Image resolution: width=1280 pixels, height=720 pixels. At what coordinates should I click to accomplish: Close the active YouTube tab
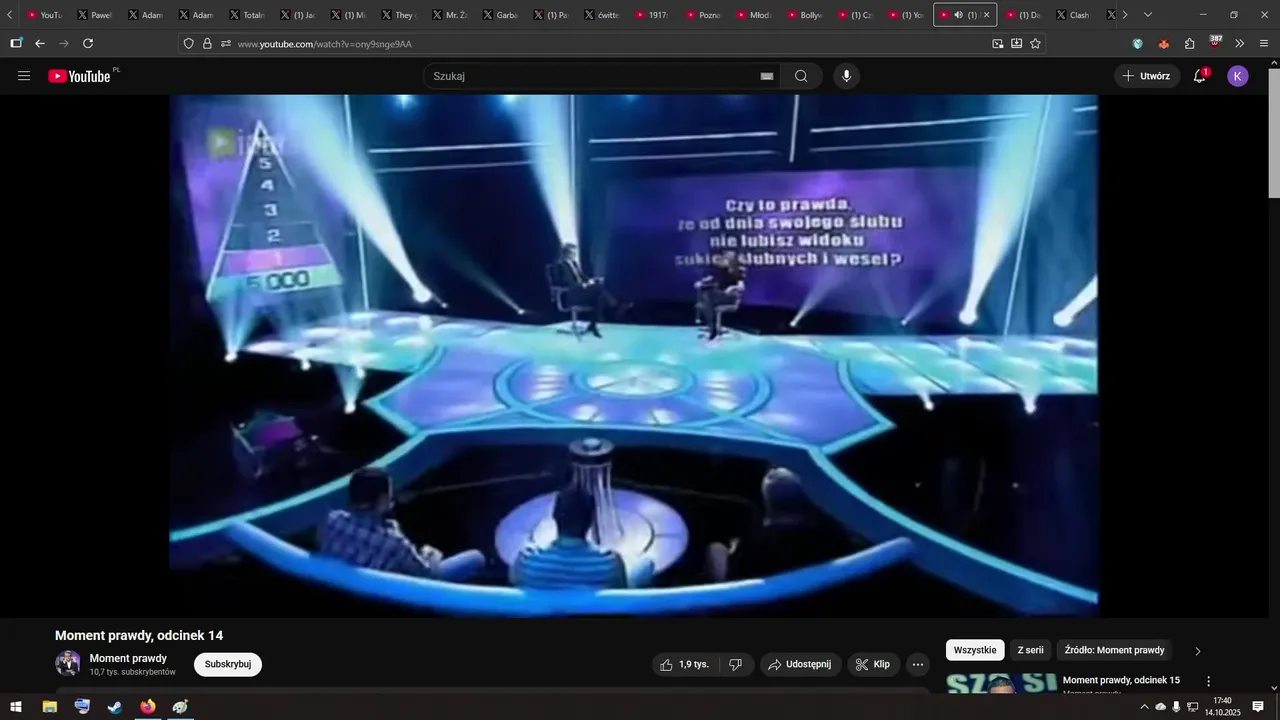pos(987,15)
